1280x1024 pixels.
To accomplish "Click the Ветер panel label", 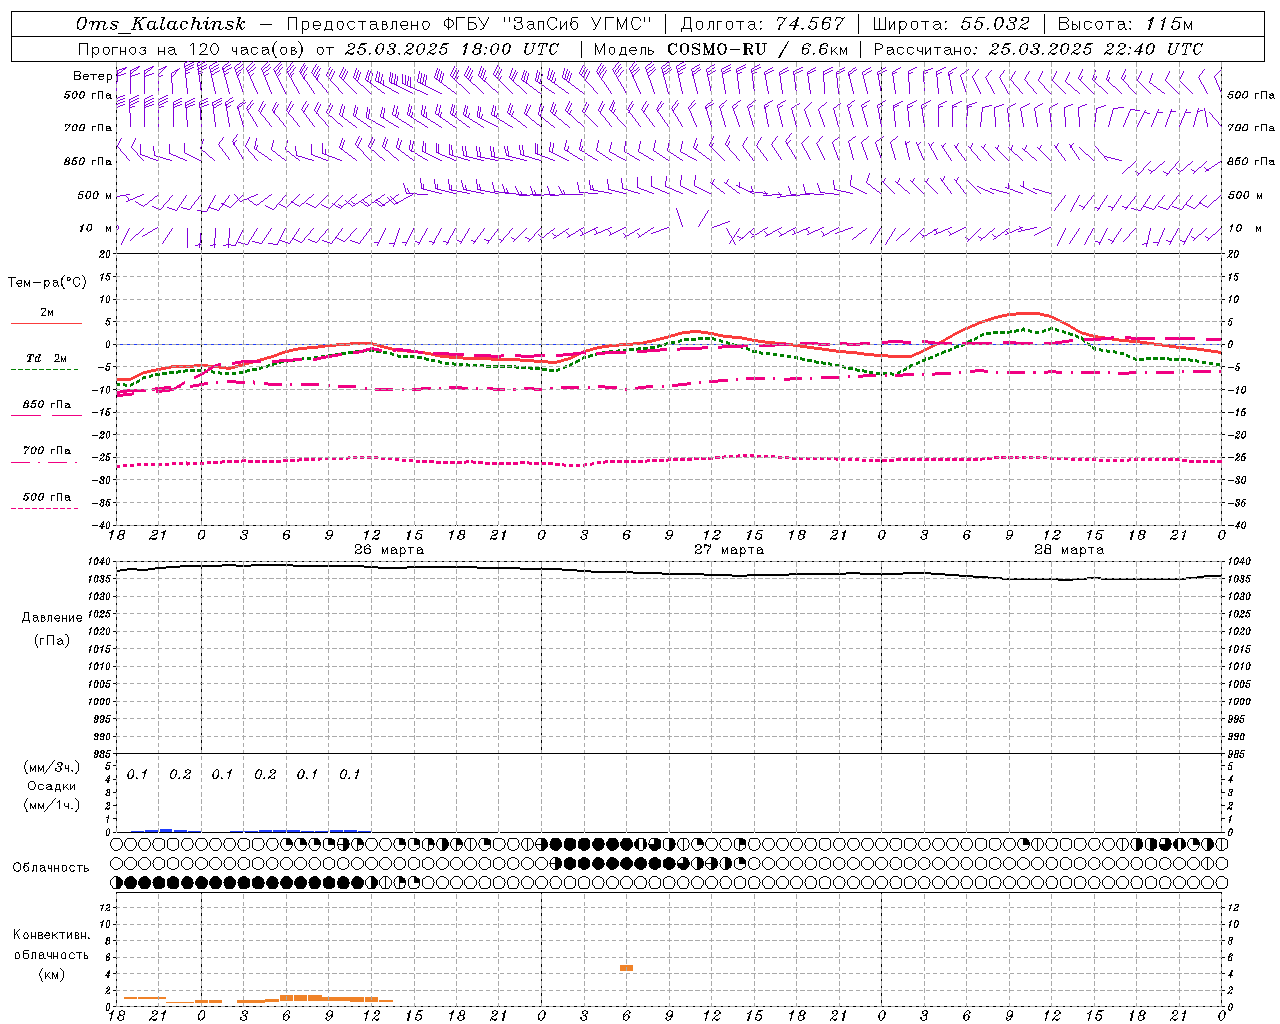I will pyautogui.click(x=92, y=76).
